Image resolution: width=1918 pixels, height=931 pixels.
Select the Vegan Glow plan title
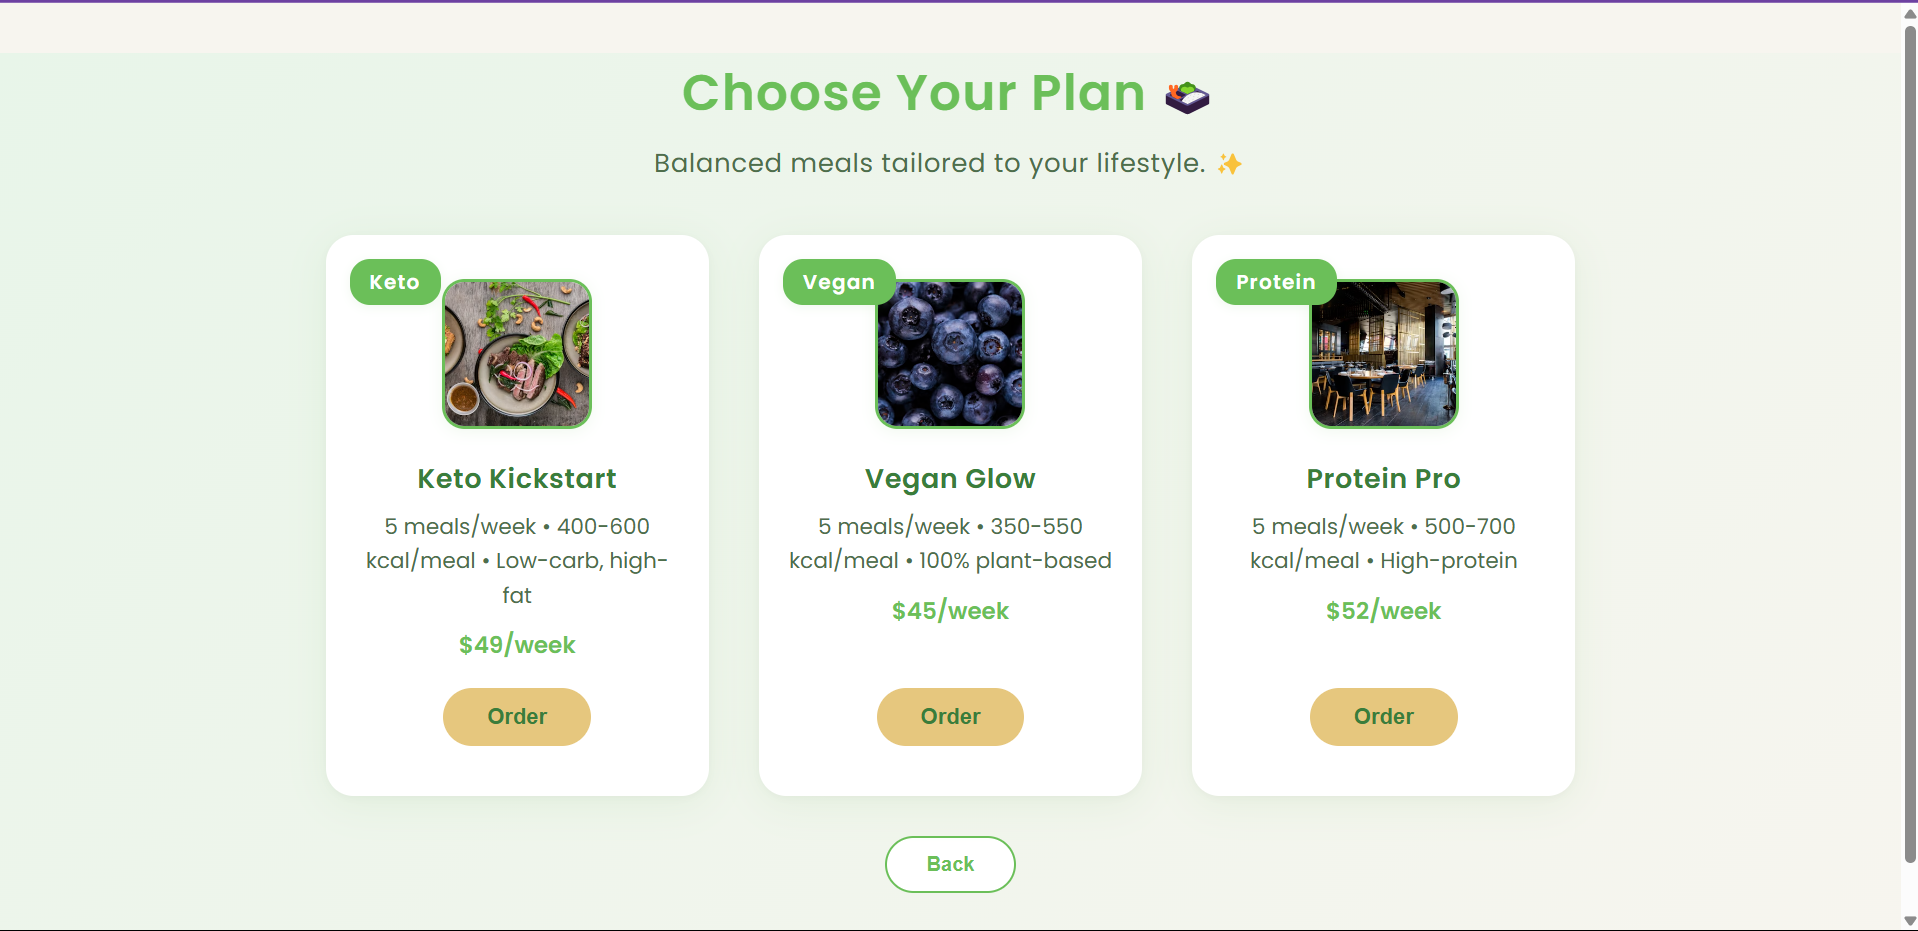tap(949, 478)
